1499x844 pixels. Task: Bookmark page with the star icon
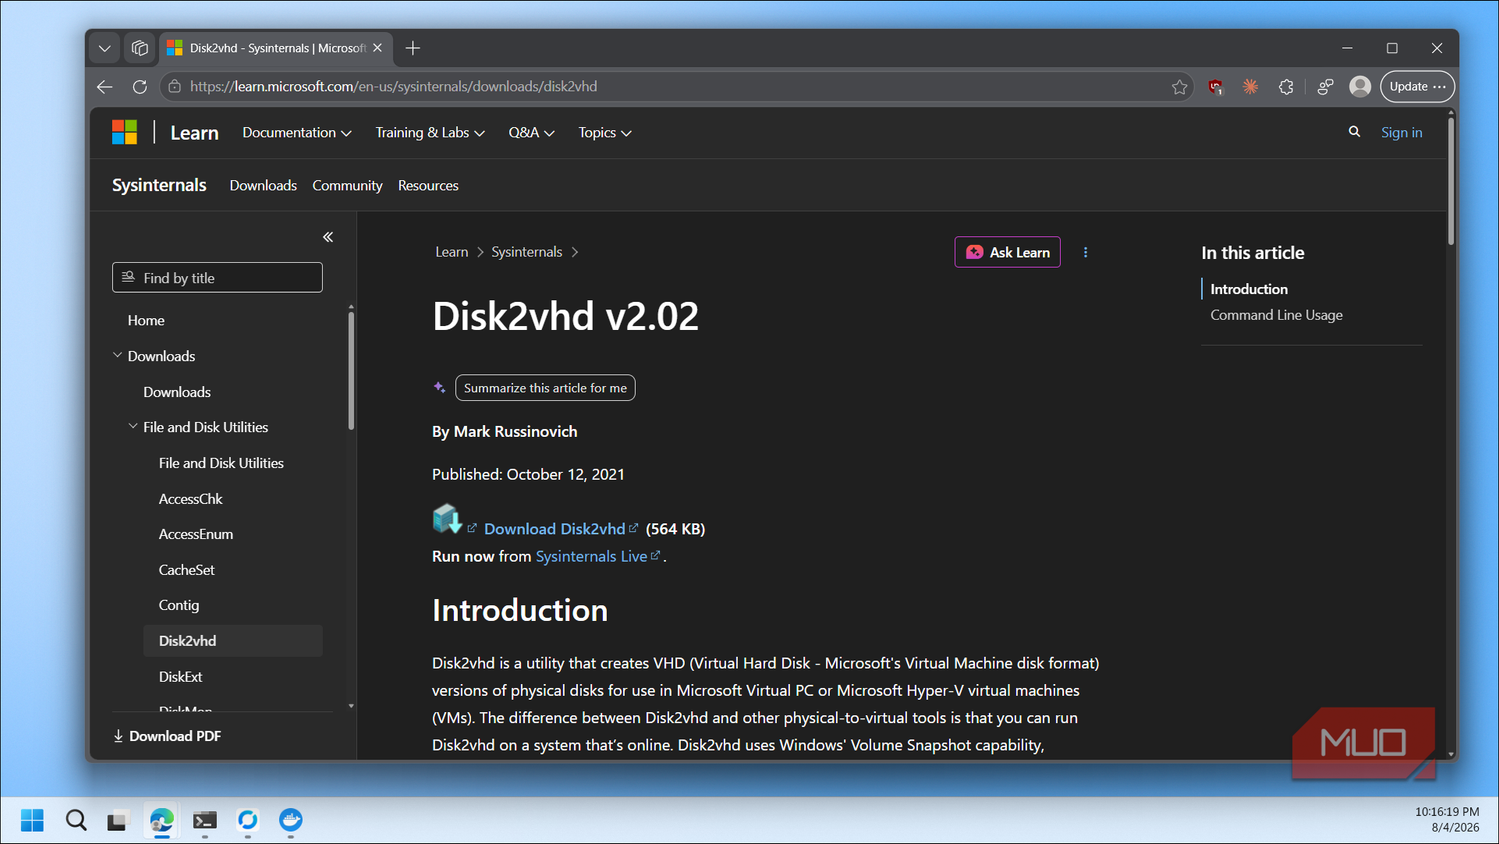point(1180,87)
